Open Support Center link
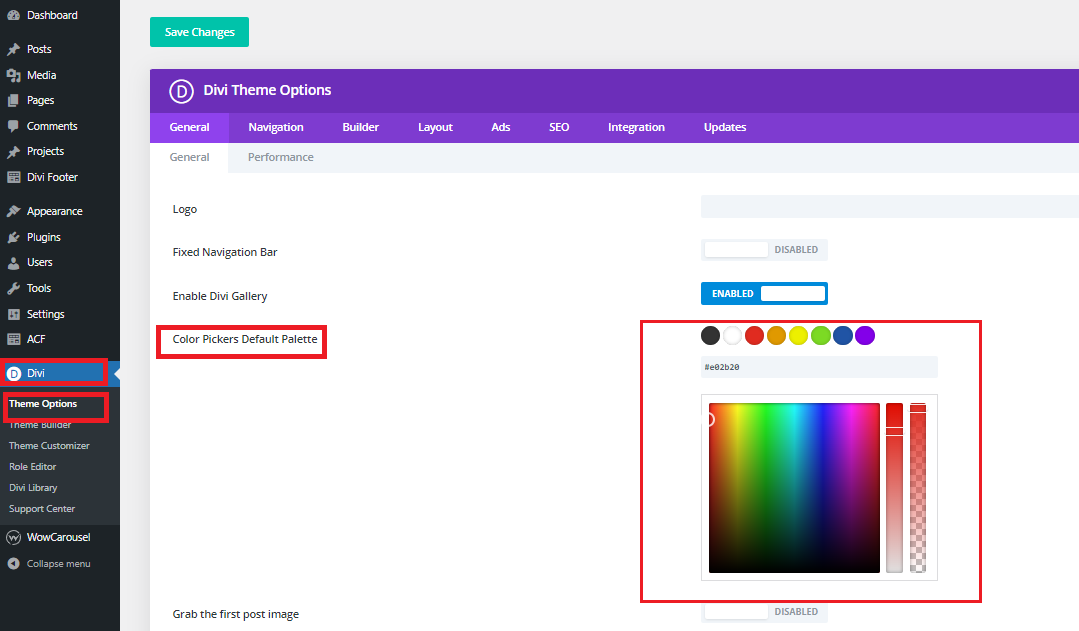The width and height of the screenshot is (1079, 631). 42,509
